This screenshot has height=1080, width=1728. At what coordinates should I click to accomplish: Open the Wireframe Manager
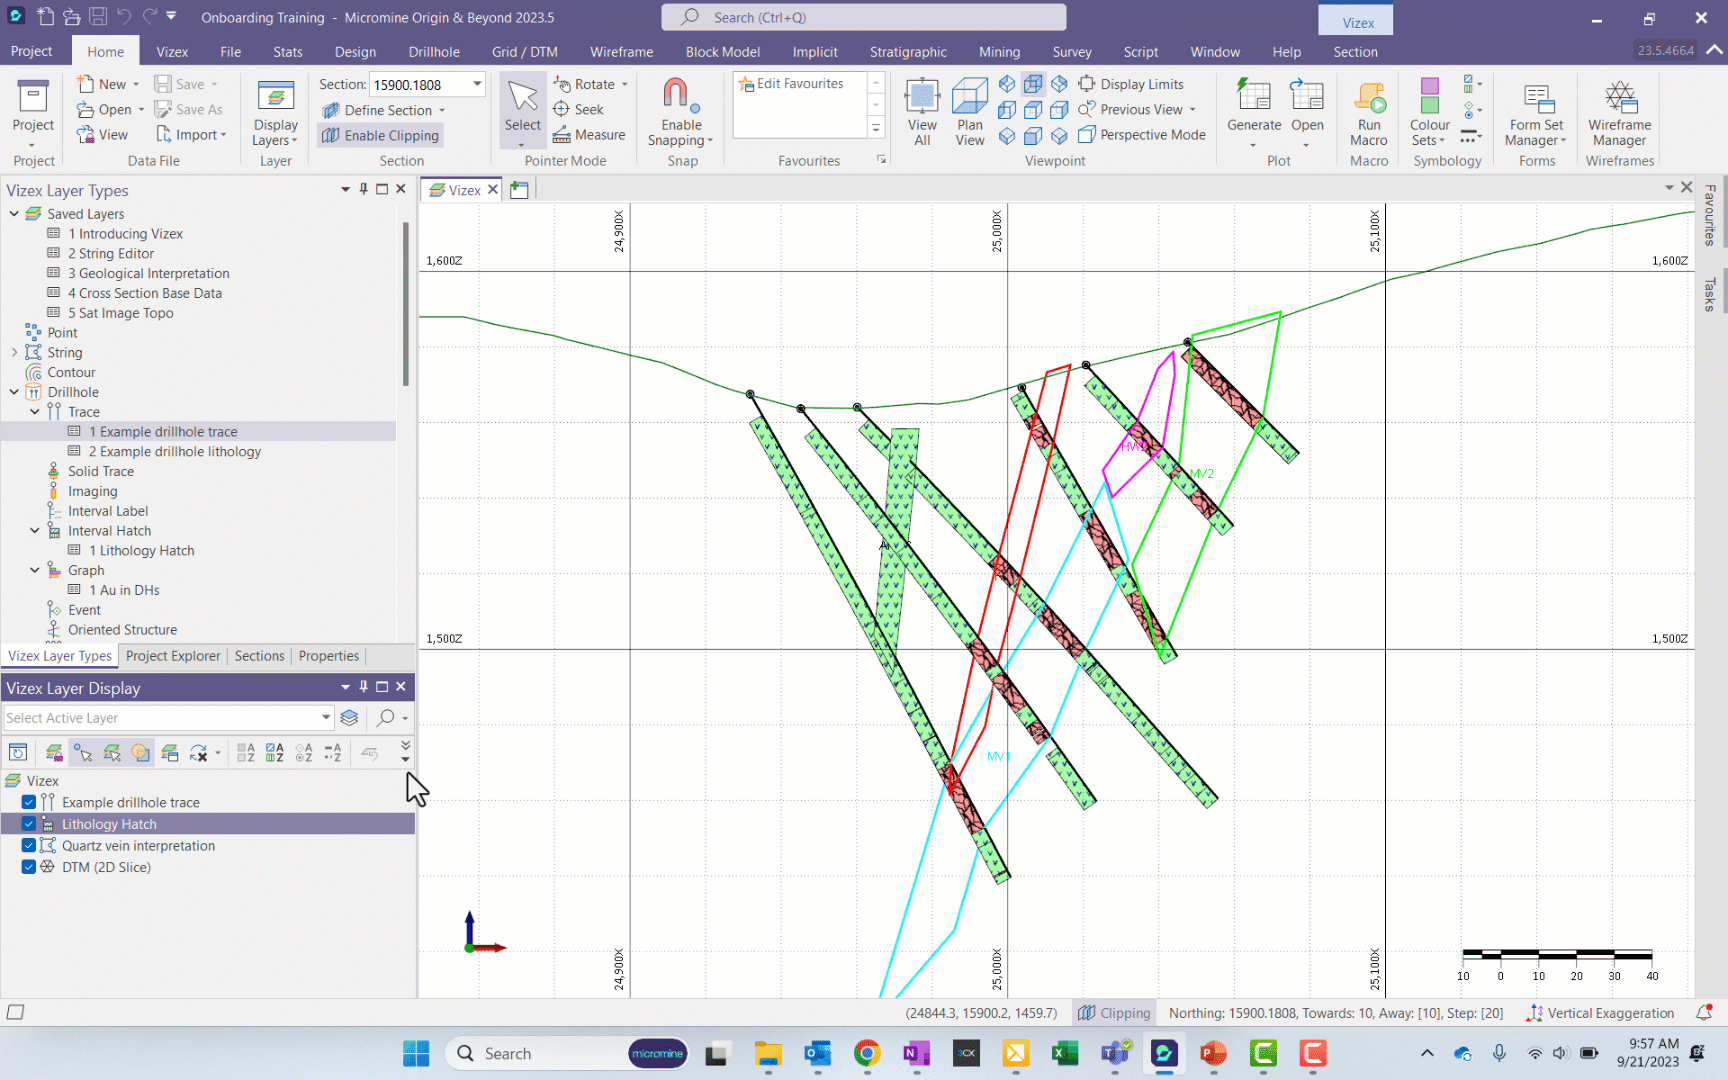(1618, 110)
